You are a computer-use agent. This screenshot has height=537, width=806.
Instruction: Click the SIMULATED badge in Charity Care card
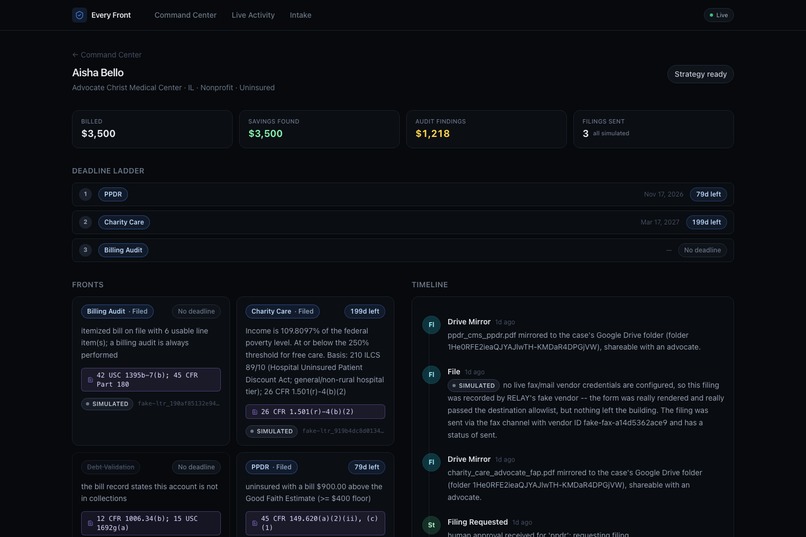[271, 431]
